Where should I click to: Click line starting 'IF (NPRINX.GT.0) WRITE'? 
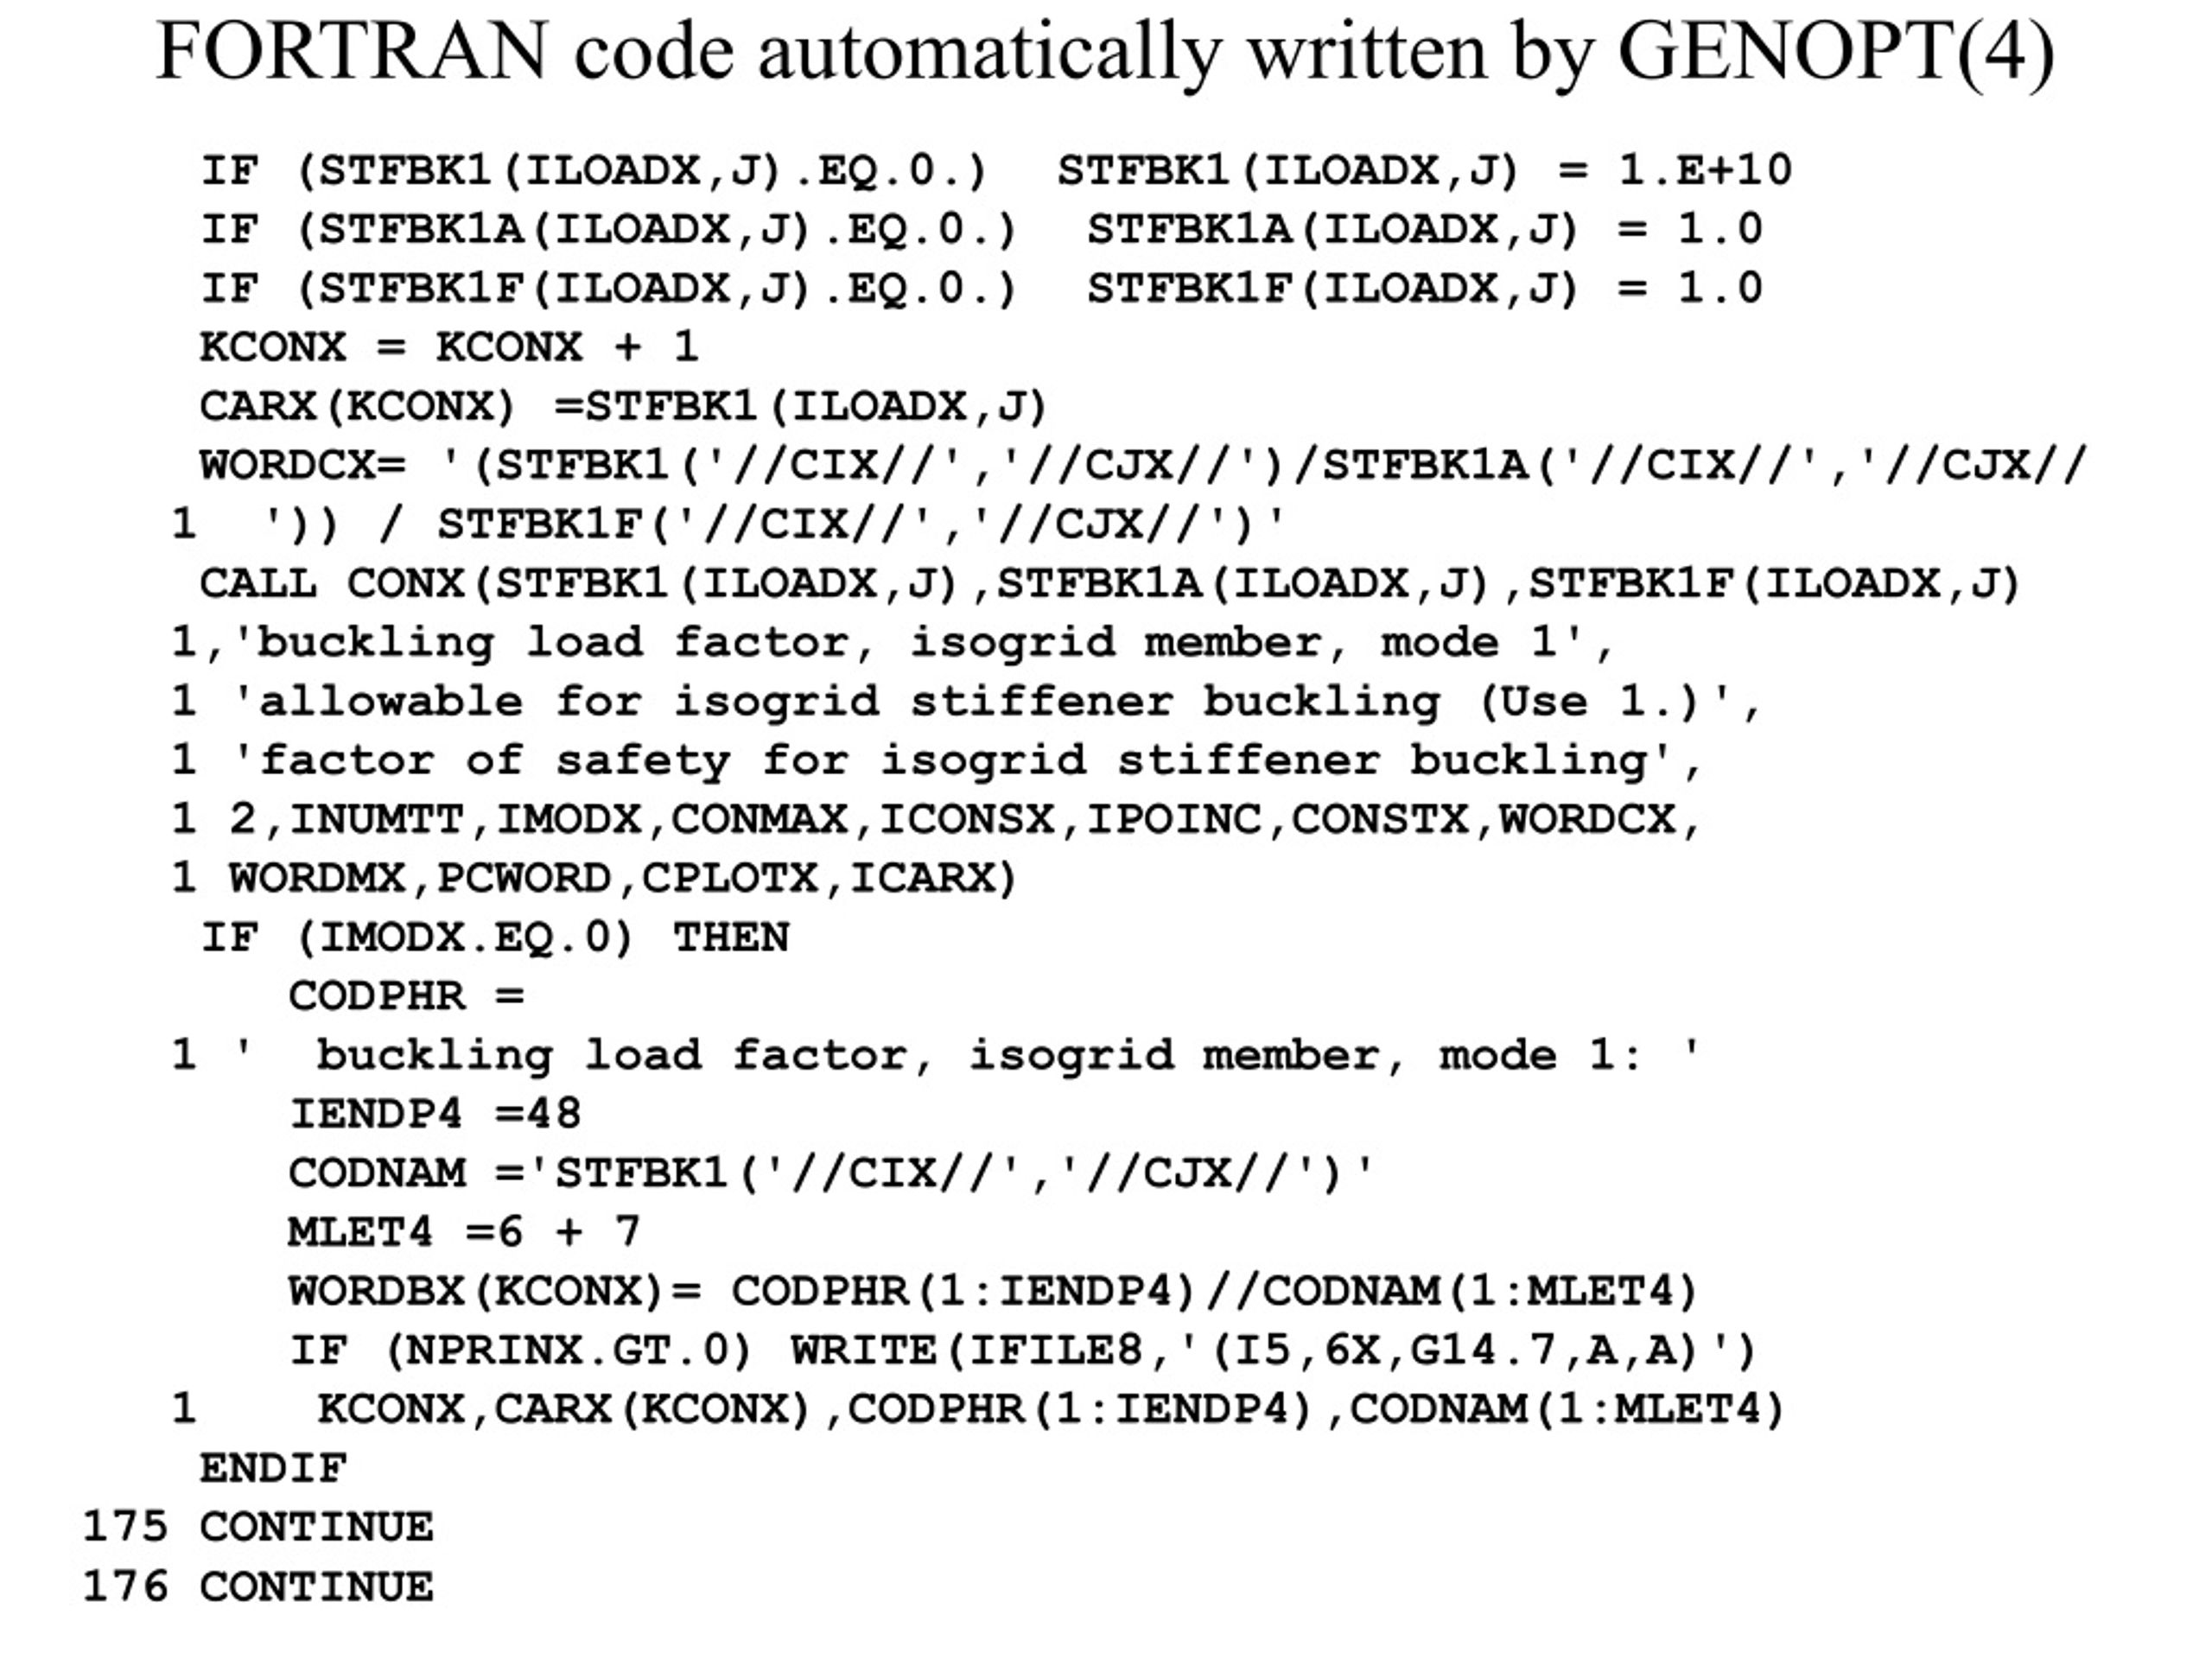point(1023,1350)
